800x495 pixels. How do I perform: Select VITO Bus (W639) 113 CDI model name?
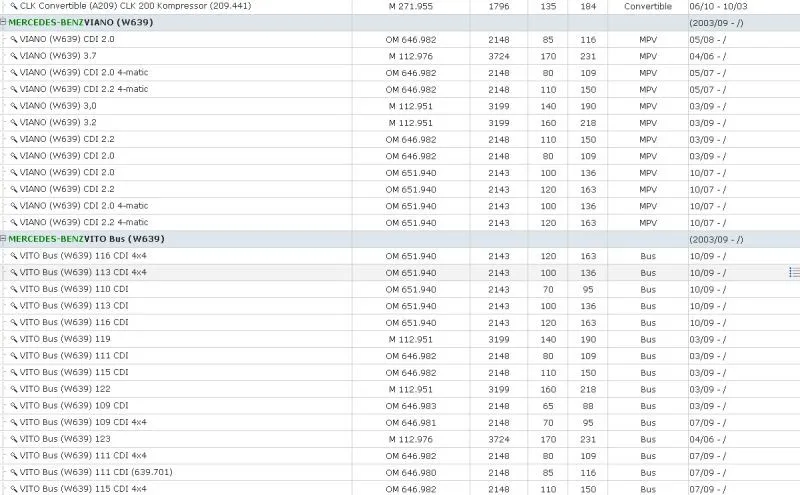tap(74, 306)
